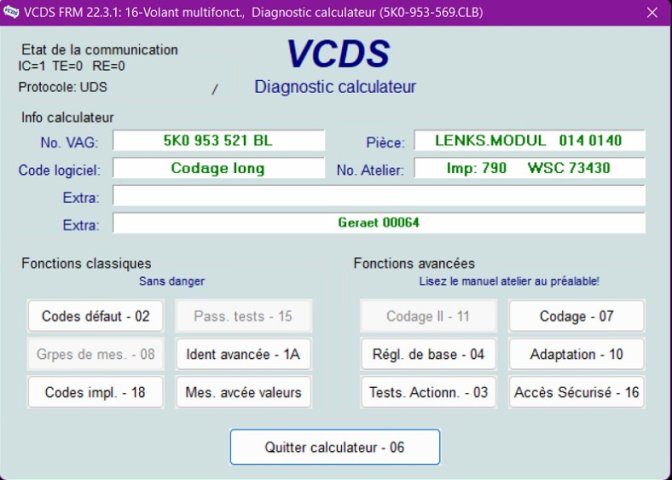Click the empty first Extra field
Viewport: 672px width, 480px height.
379,196
